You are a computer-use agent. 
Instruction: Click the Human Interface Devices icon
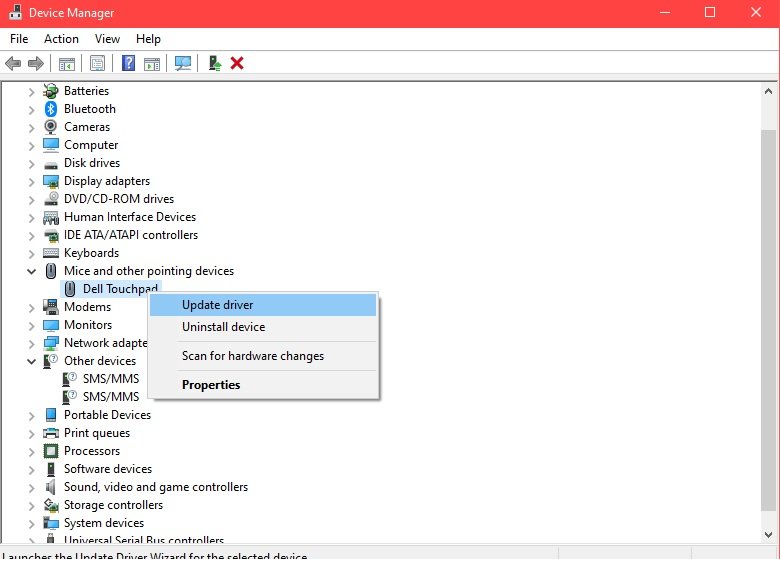(x=51, y=217)
